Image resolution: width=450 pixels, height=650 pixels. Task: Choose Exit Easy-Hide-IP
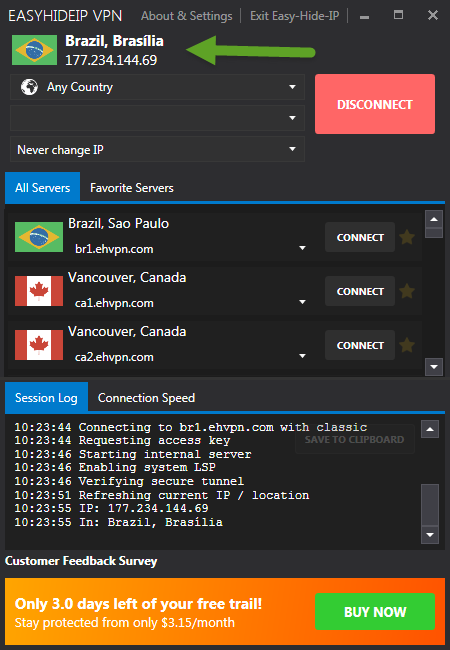(x=294, y=16)
